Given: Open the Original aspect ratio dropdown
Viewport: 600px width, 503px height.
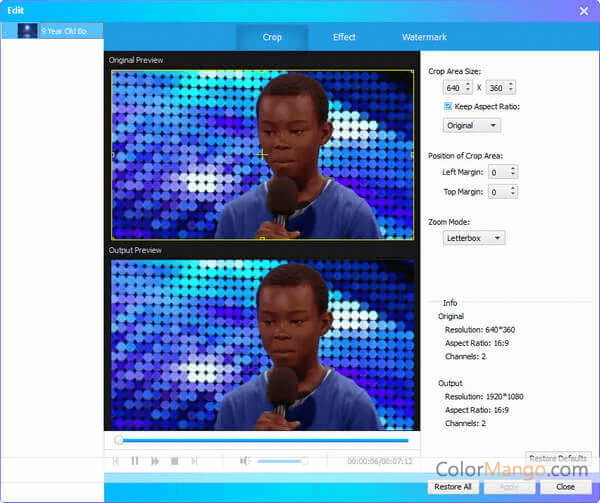Looking at the screenshot, I should (472, 125).
